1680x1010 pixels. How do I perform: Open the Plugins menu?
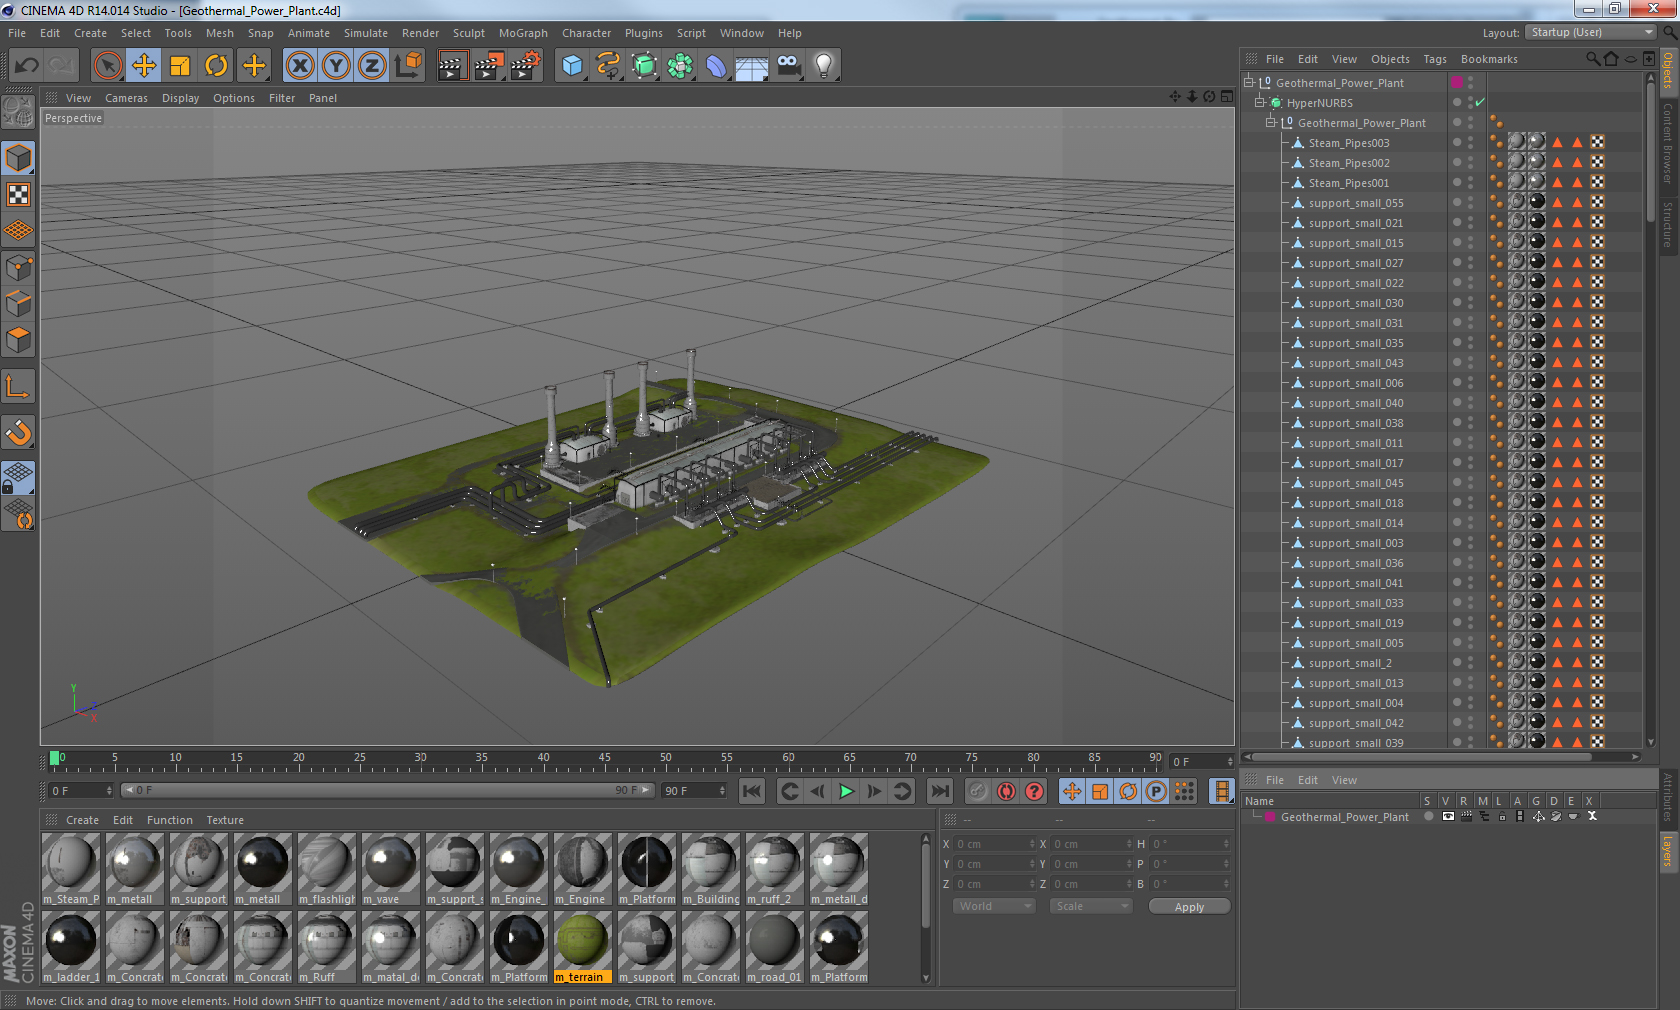pyautogui.click(x=644, y=33)
